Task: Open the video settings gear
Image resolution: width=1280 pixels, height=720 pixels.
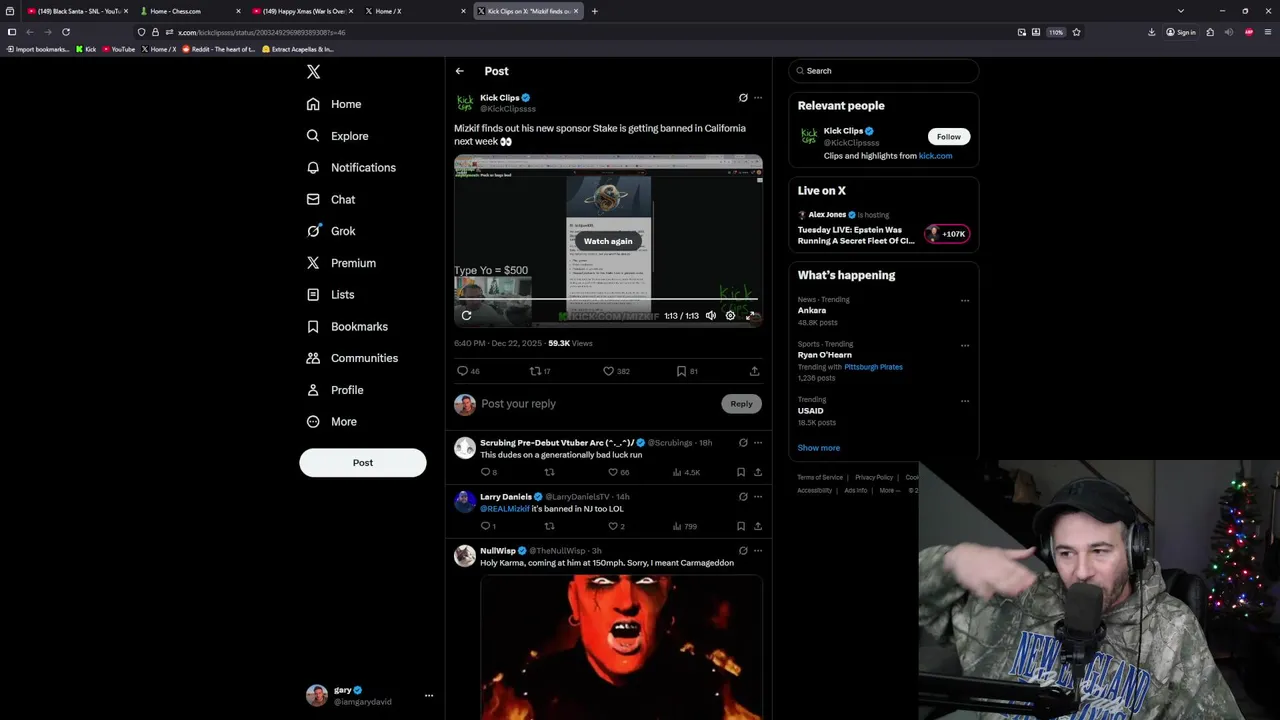Action: point(730,315)
